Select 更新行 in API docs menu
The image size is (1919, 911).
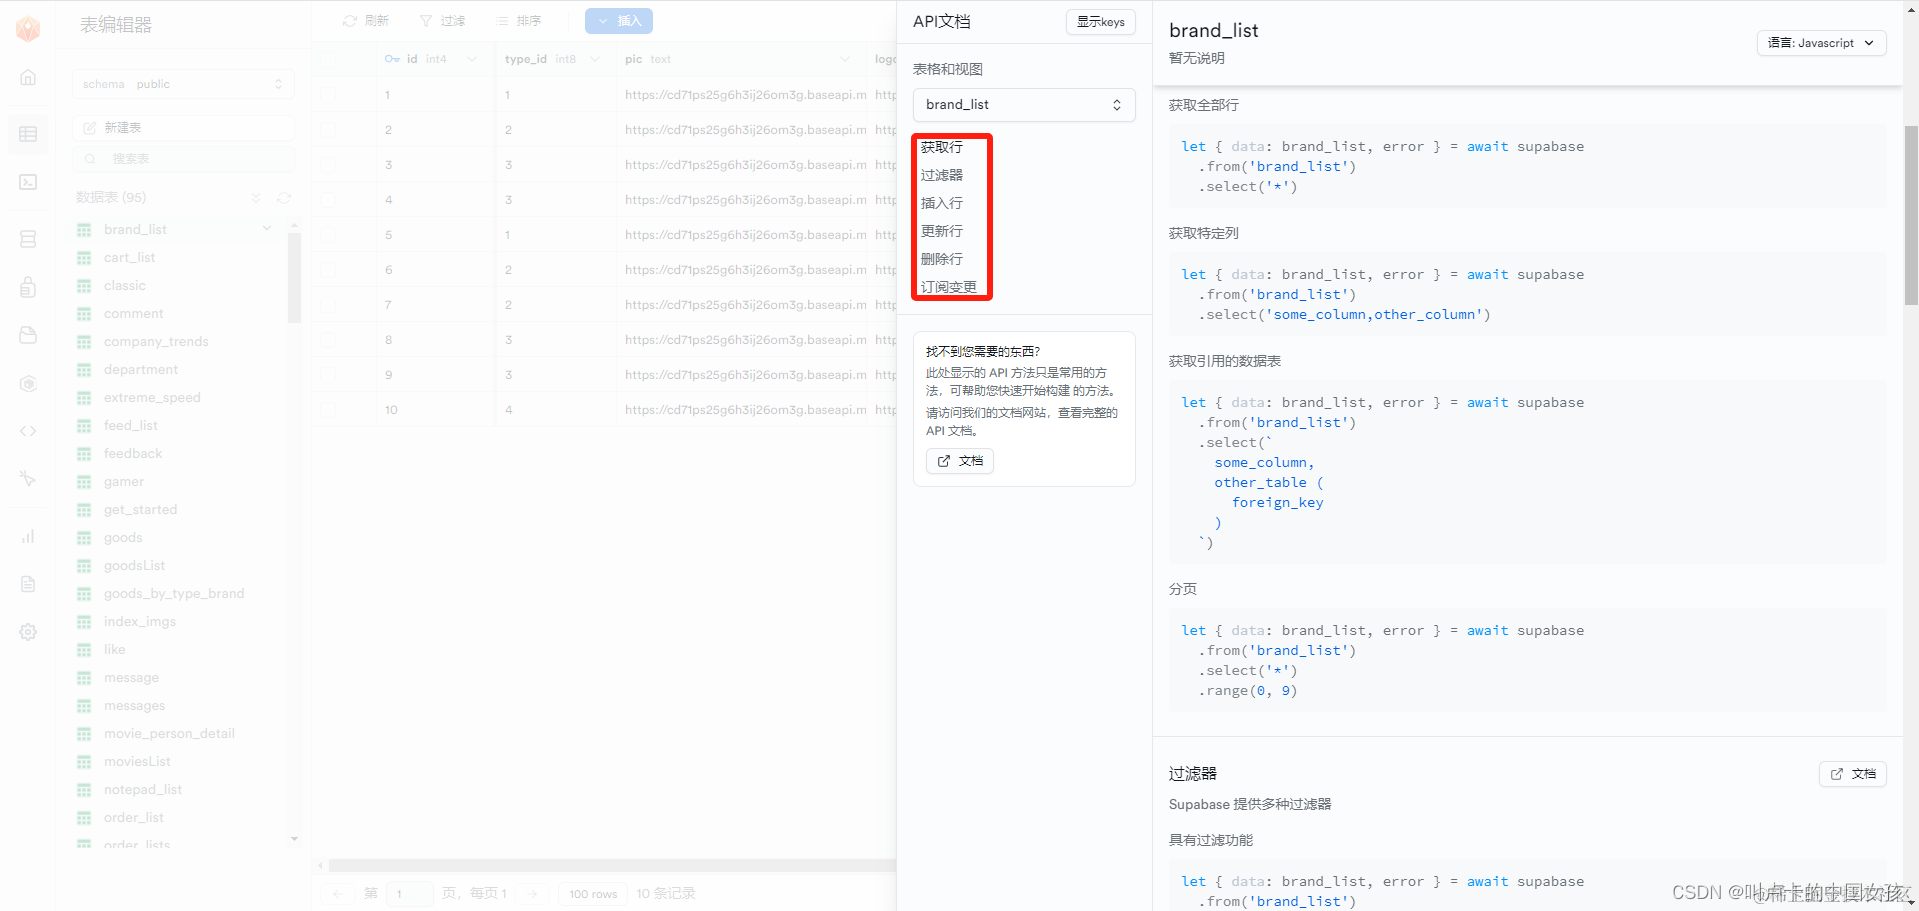pyautogui.click(x=942, y=231)
